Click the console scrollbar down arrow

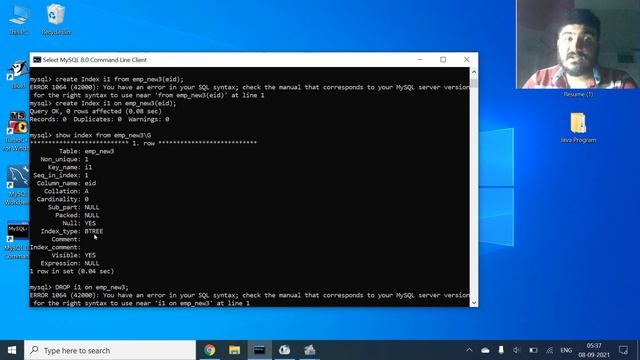point(474,302)
